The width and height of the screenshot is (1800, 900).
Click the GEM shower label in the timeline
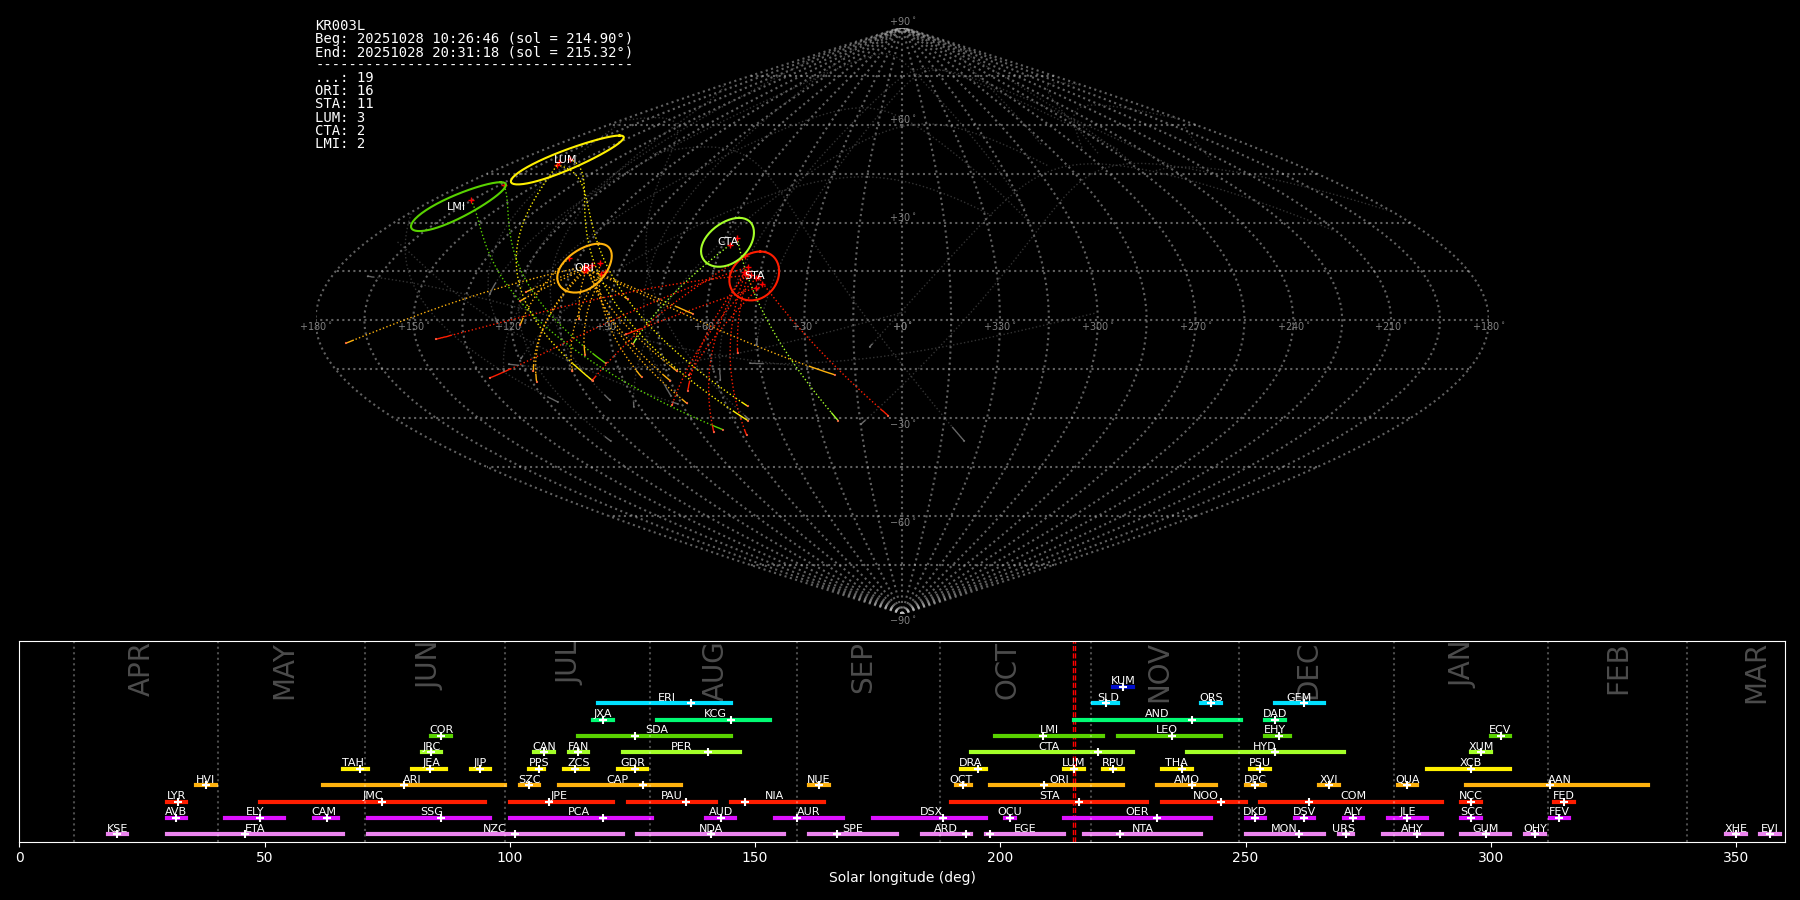point(1299,698)
